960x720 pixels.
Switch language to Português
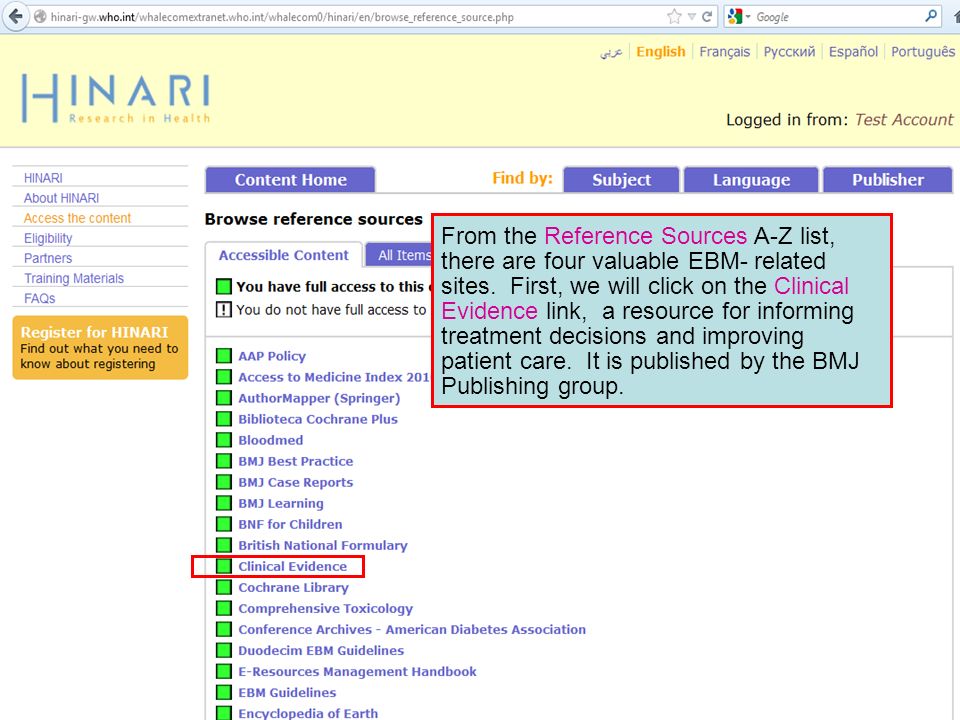923,52
